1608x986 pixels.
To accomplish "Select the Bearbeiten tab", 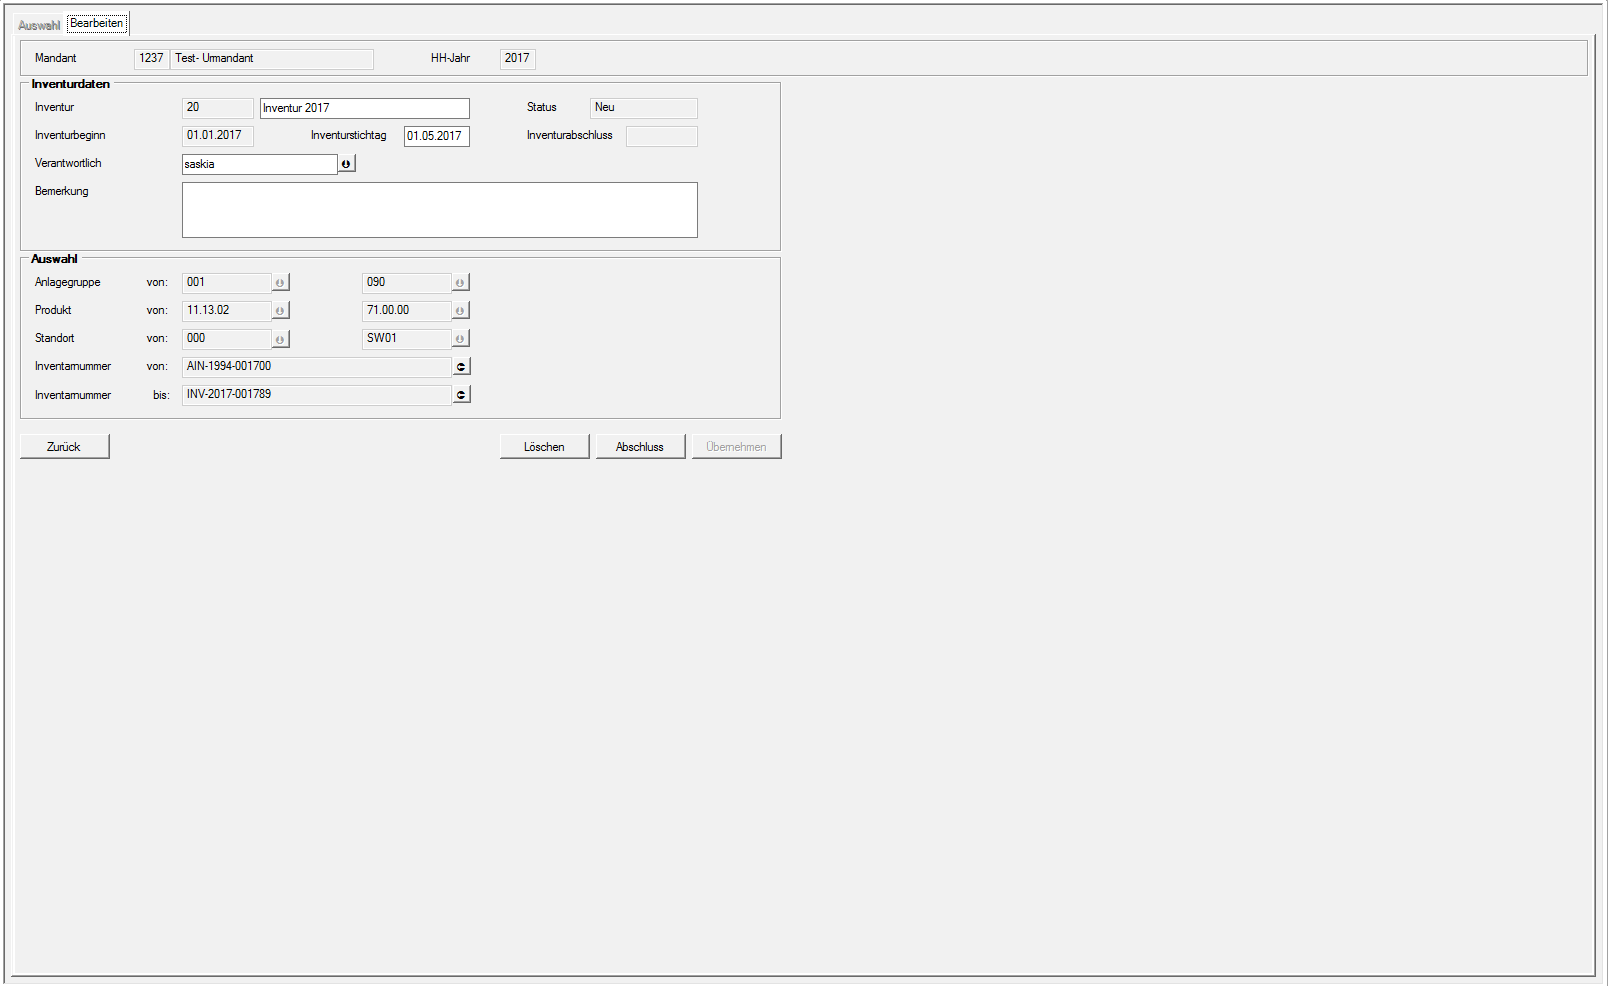I will click(97, 24).
